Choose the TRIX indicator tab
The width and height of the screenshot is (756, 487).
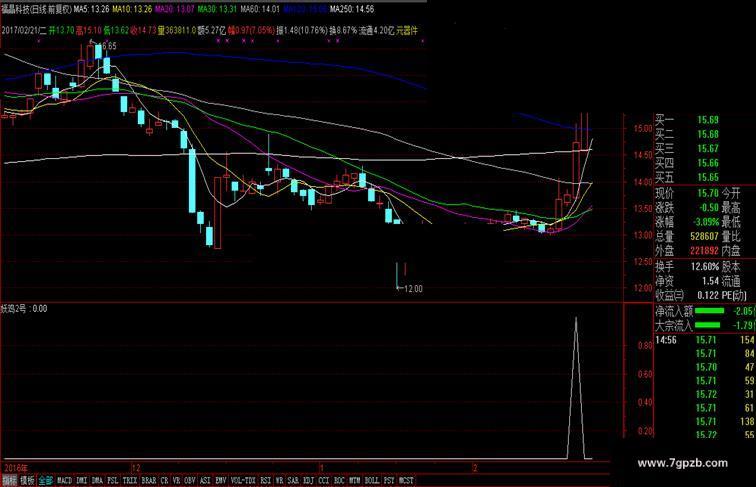click(x=130, y=481)
